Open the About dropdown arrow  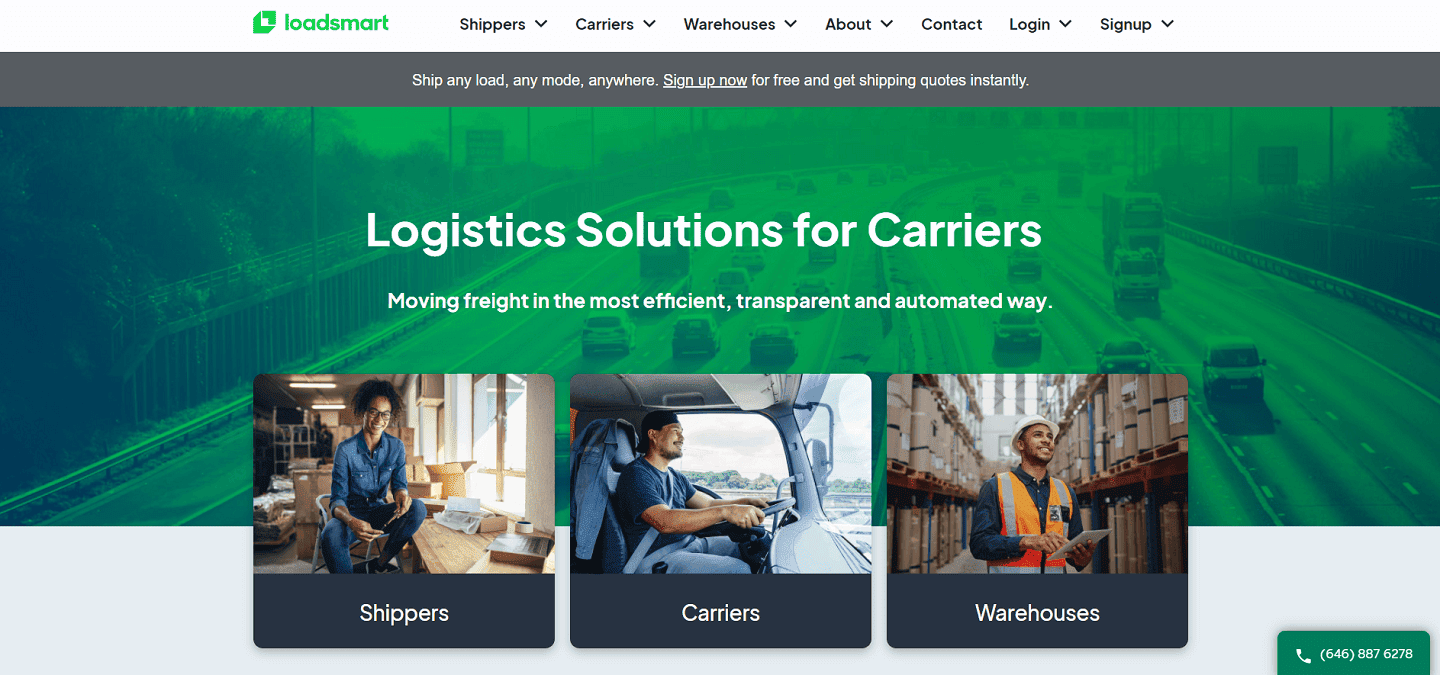coord(886,24)
